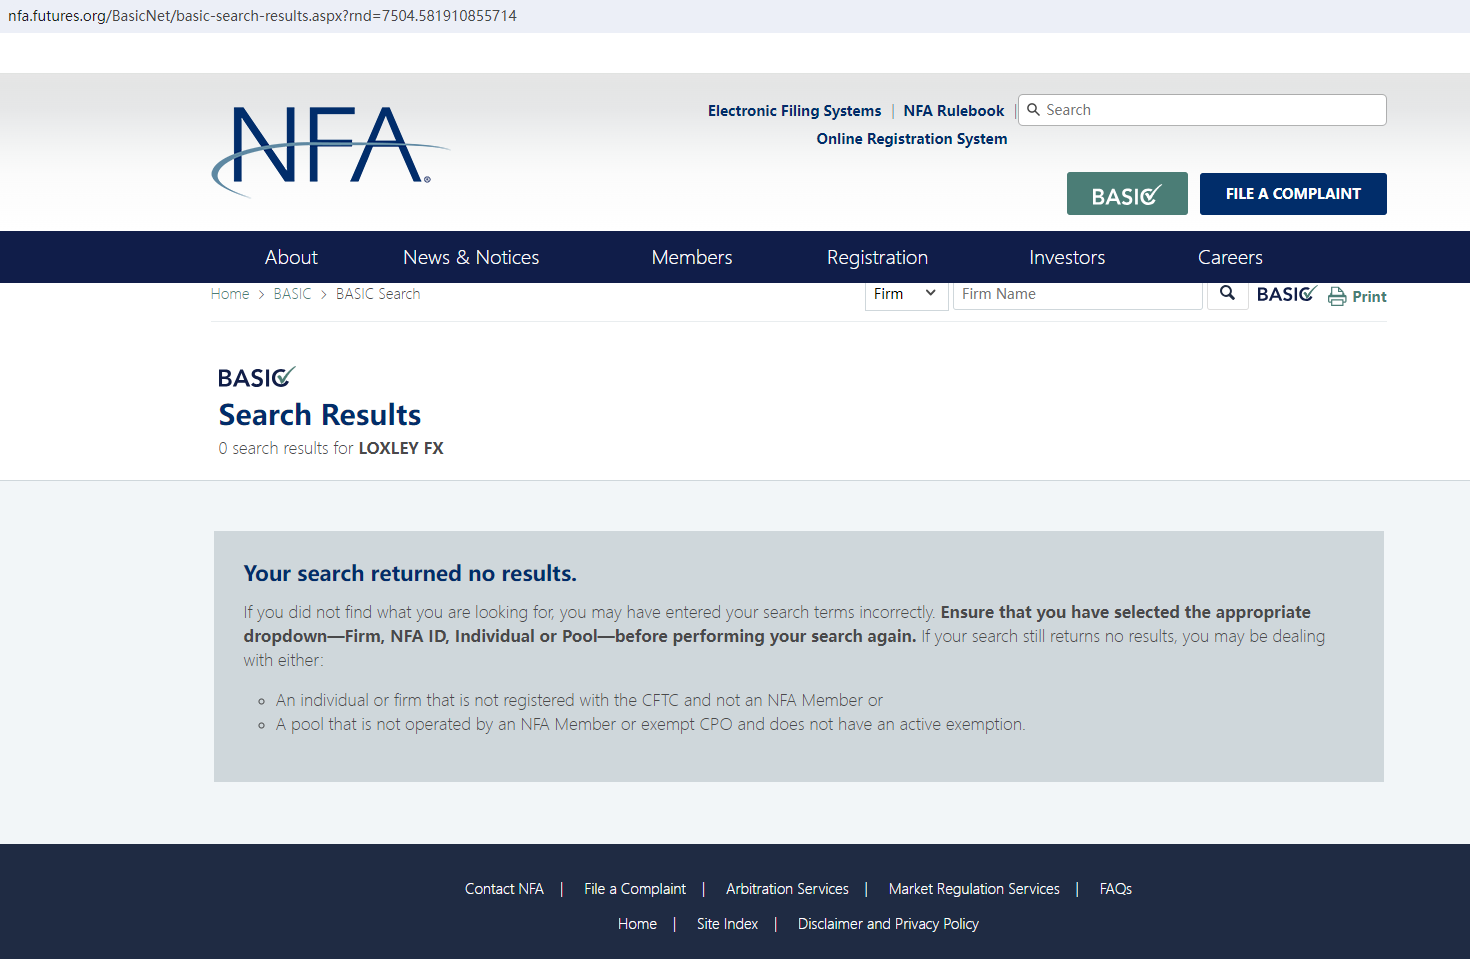Open Contact NFA footer link
The height and width of the screenshot is (959, 1470).
504,889
